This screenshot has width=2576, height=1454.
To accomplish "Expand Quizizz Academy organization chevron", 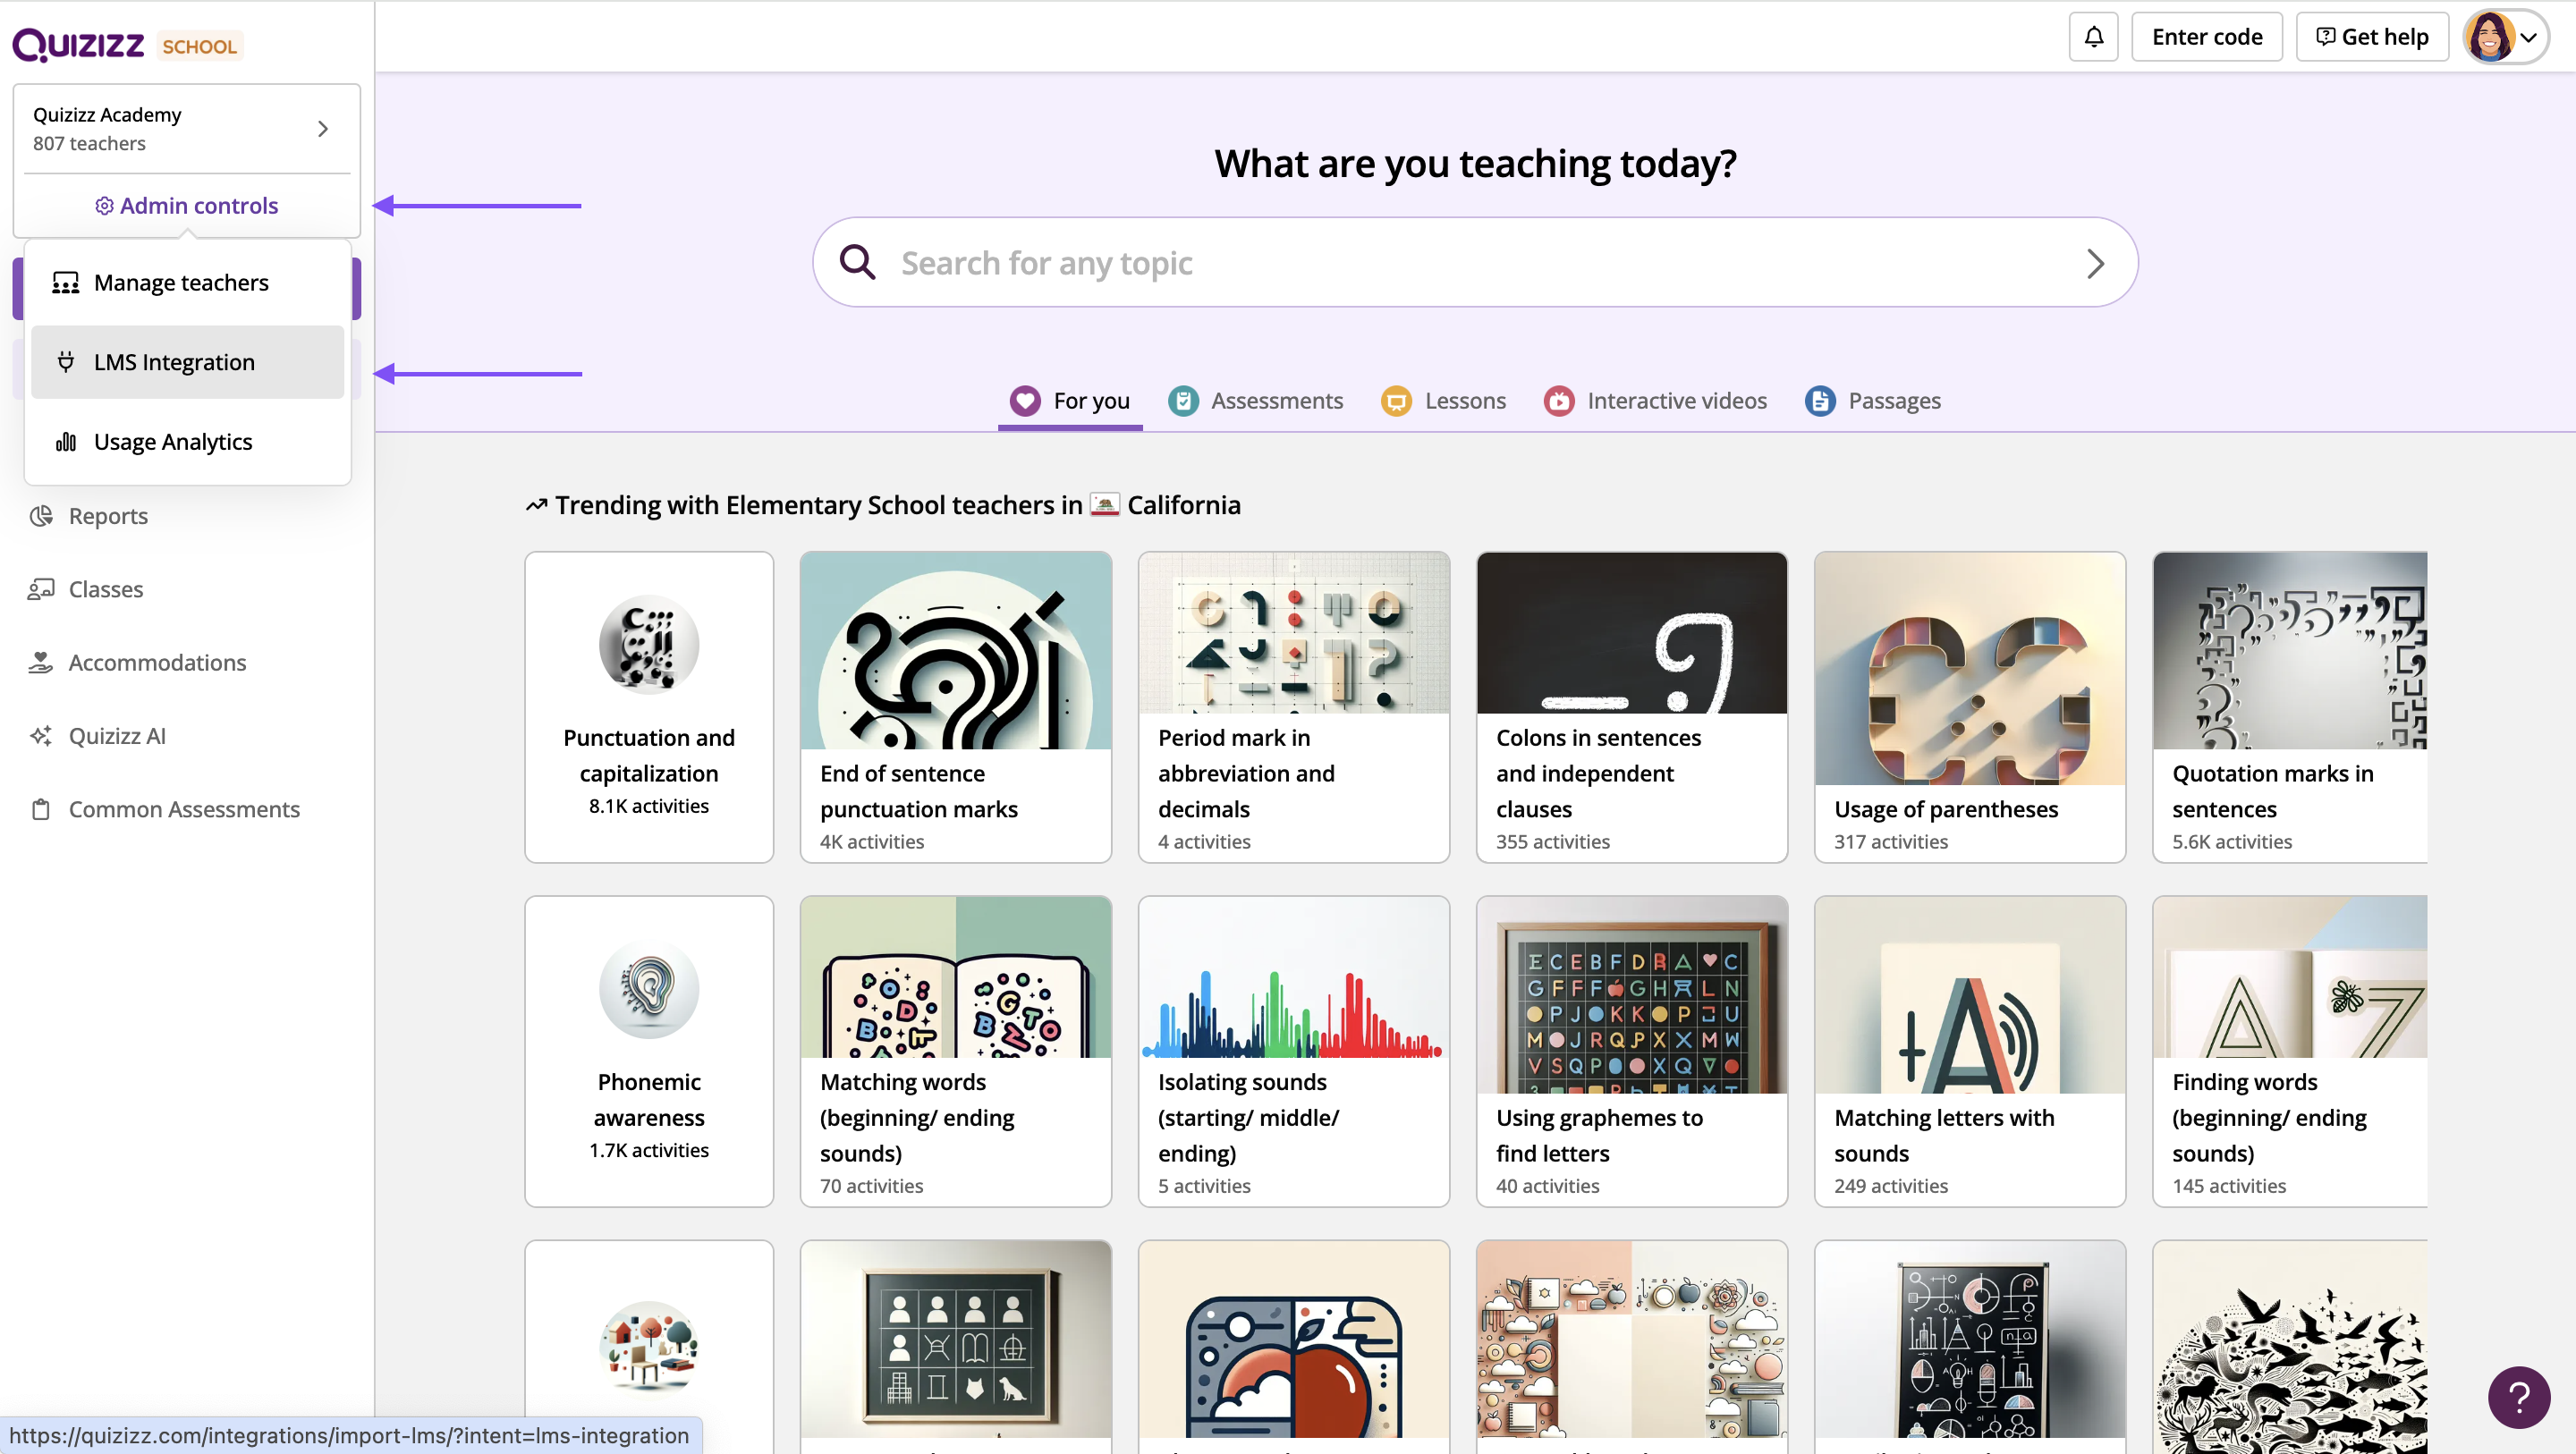I will 322,128.
